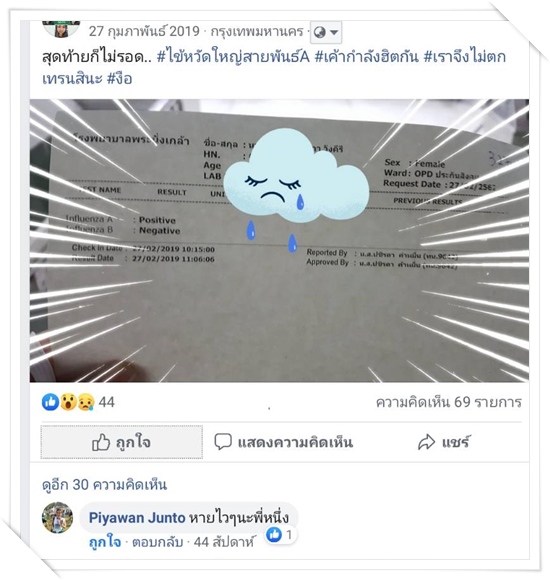Screen dimensions: 550x580
Task: Click the poster's profile picture at top
Action: point(61,28)
